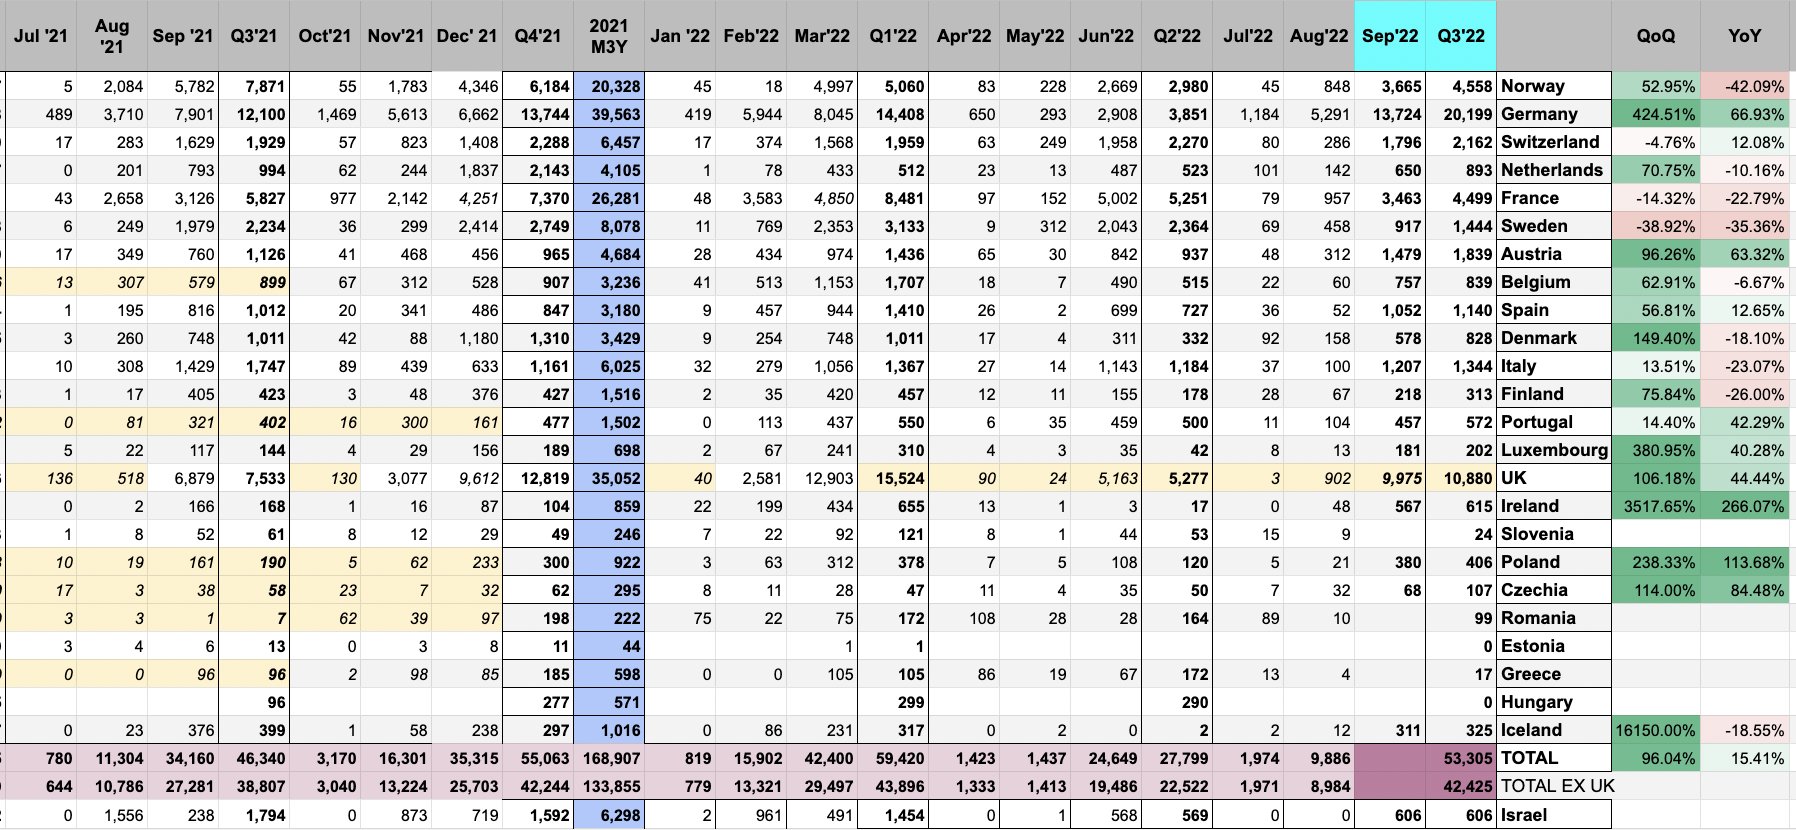Click Denmark's QoQ cell 149.40%
The height and width of the screenshot is (830, 1796).
[x=1655, y=338]
